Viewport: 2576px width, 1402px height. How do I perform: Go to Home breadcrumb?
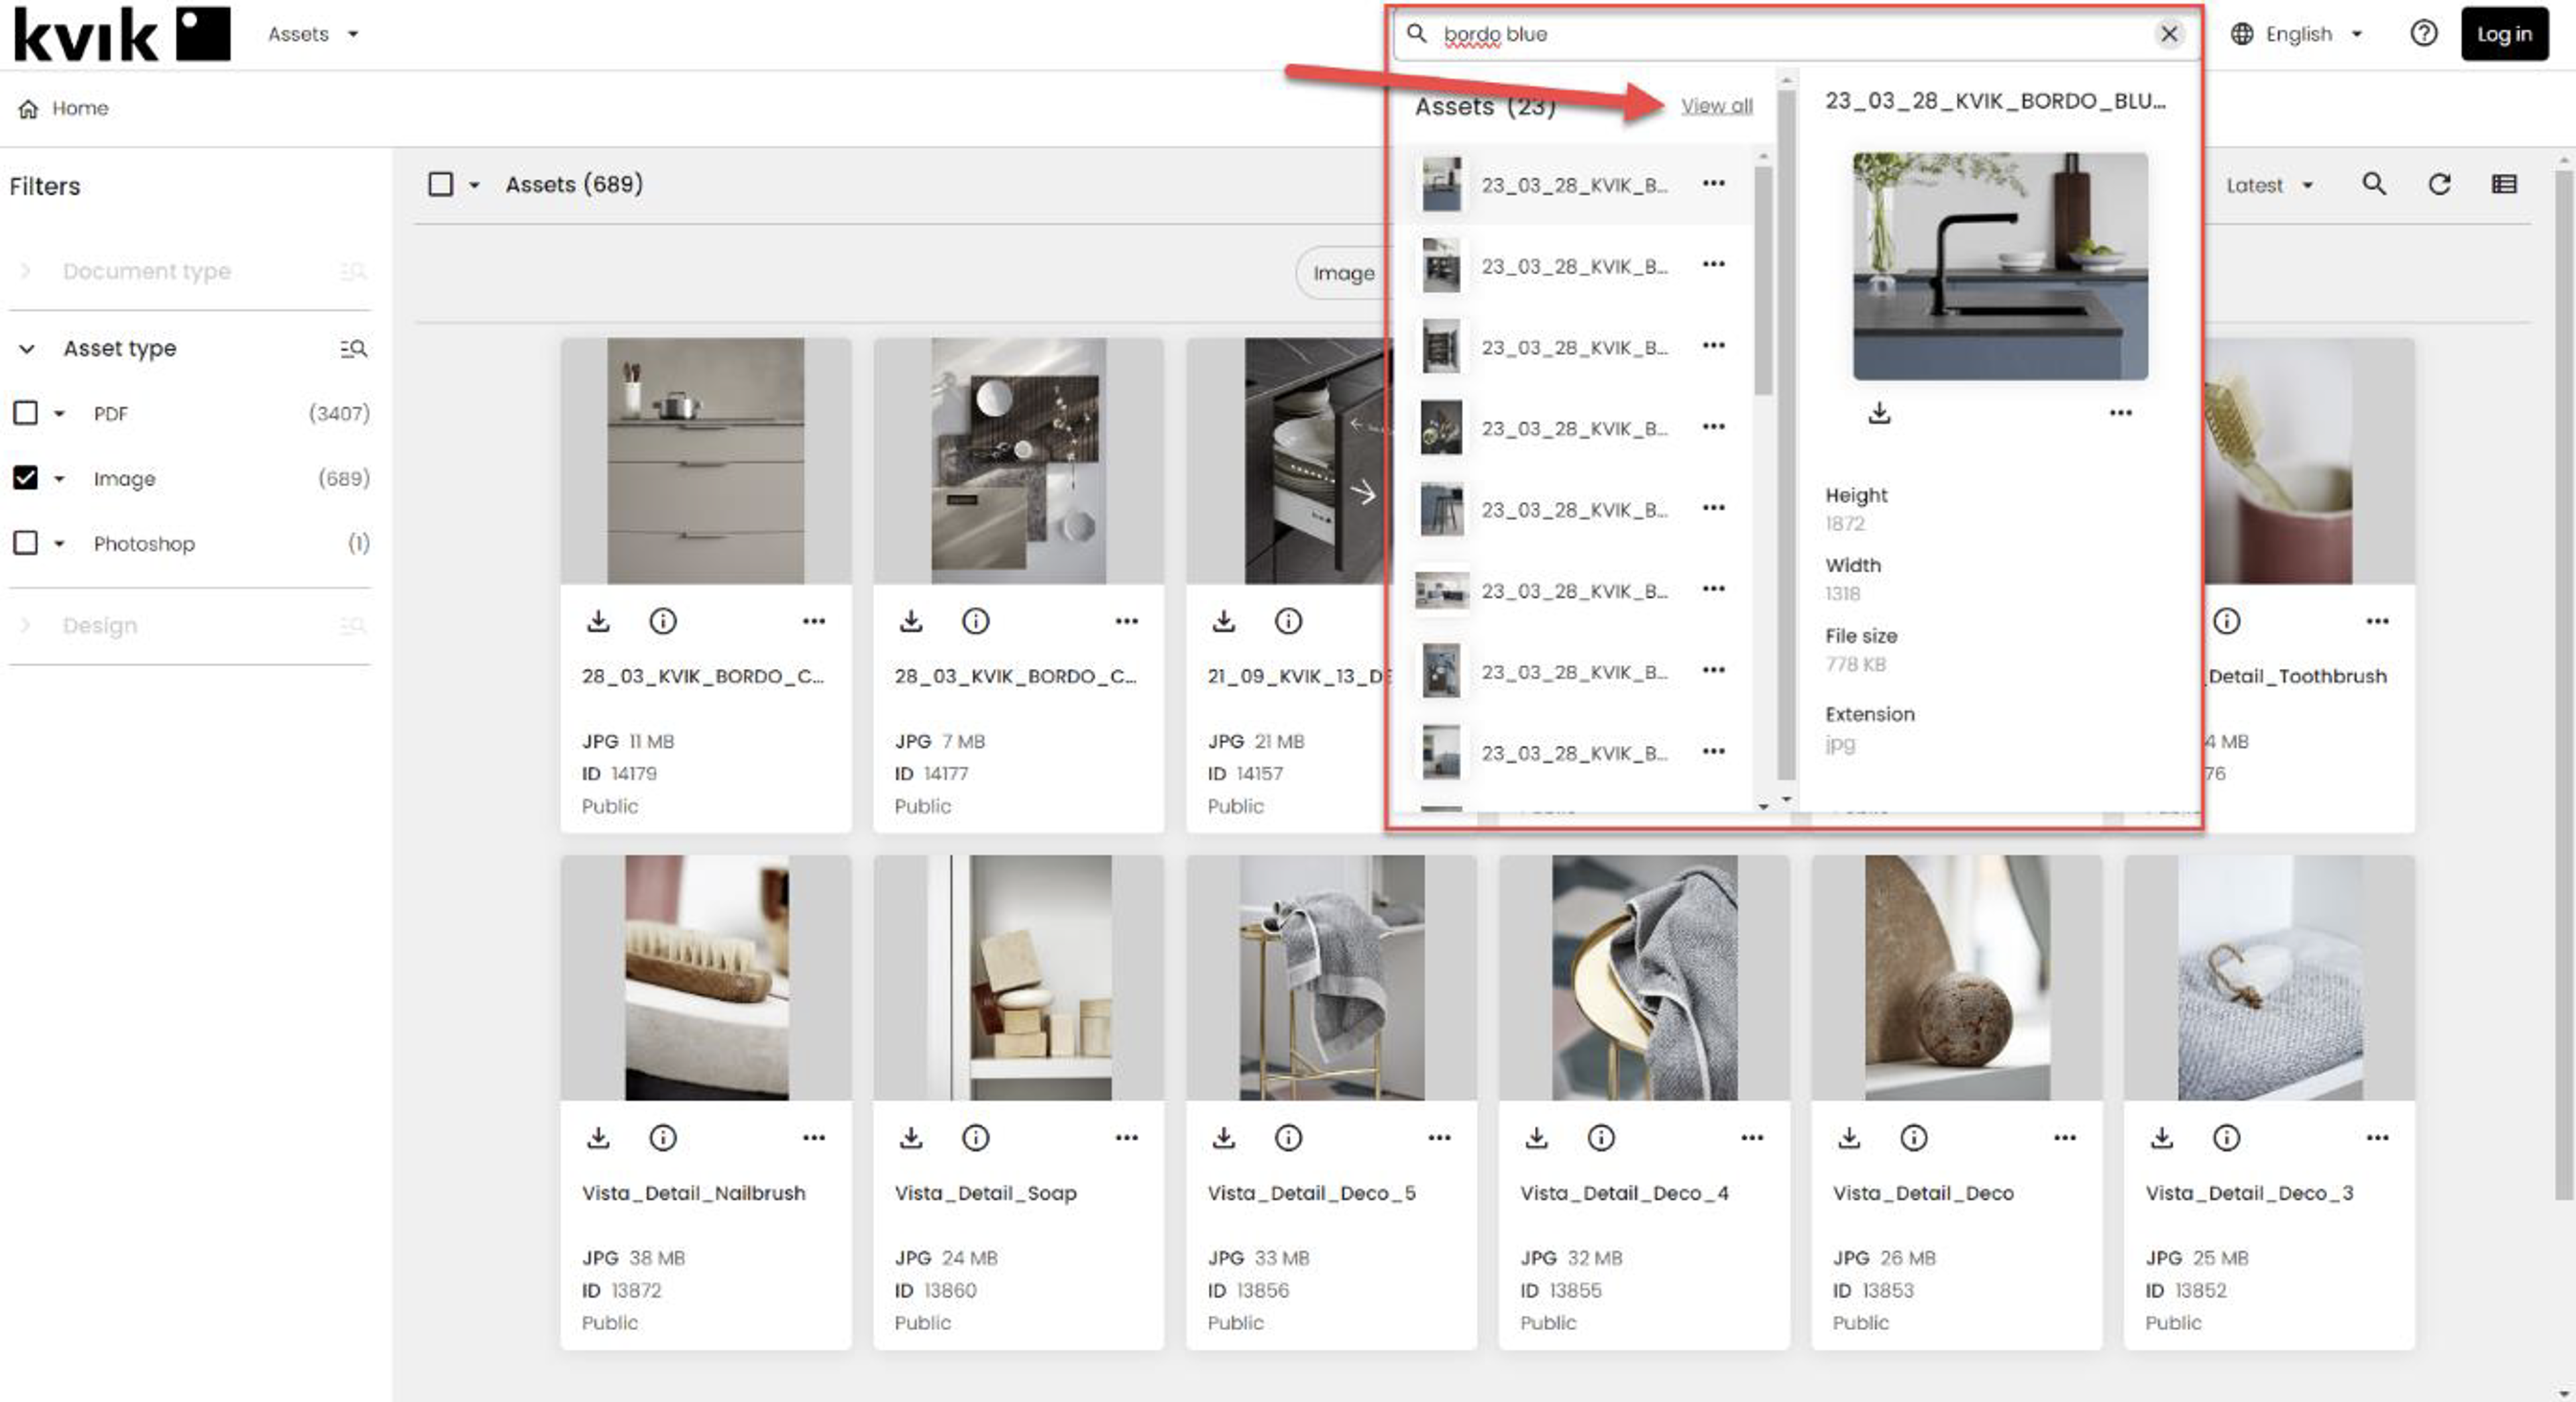(x=79, y=108)
